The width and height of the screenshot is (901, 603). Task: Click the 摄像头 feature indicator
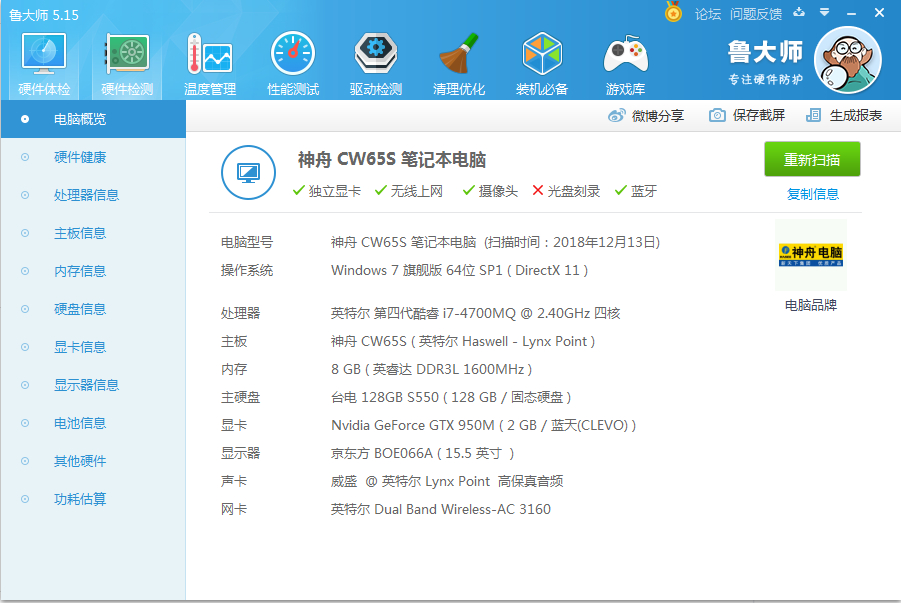[490, 191]
